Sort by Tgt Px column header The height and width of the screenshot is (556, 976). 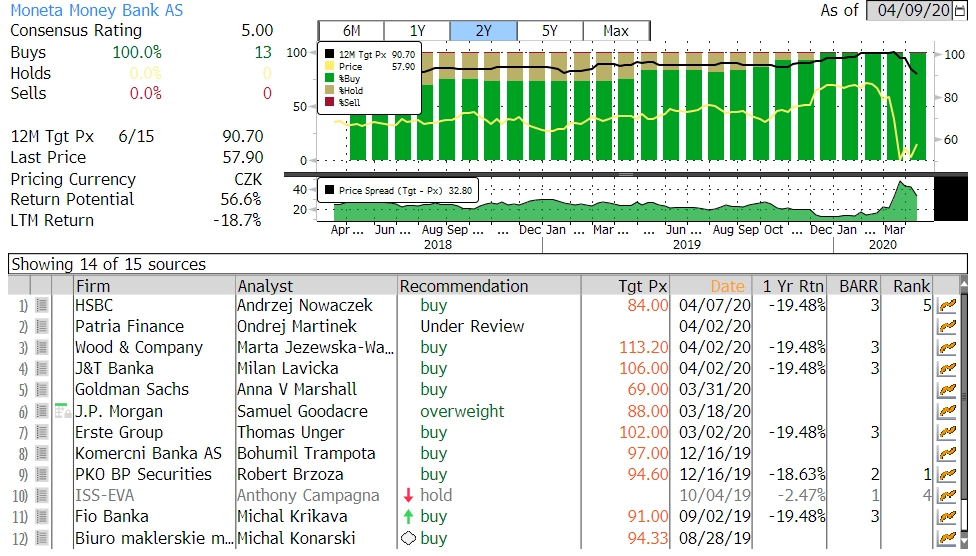pos(626,286)
